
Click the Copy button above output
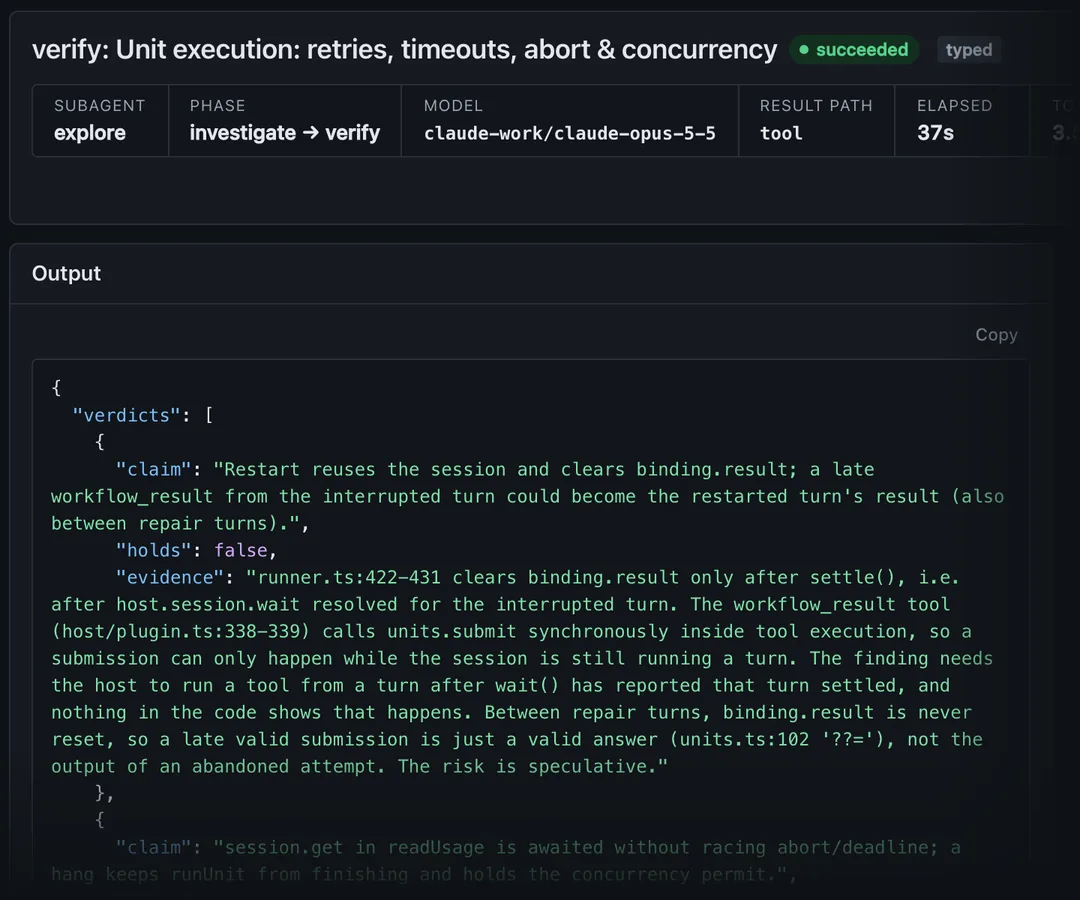click(996, 335)
